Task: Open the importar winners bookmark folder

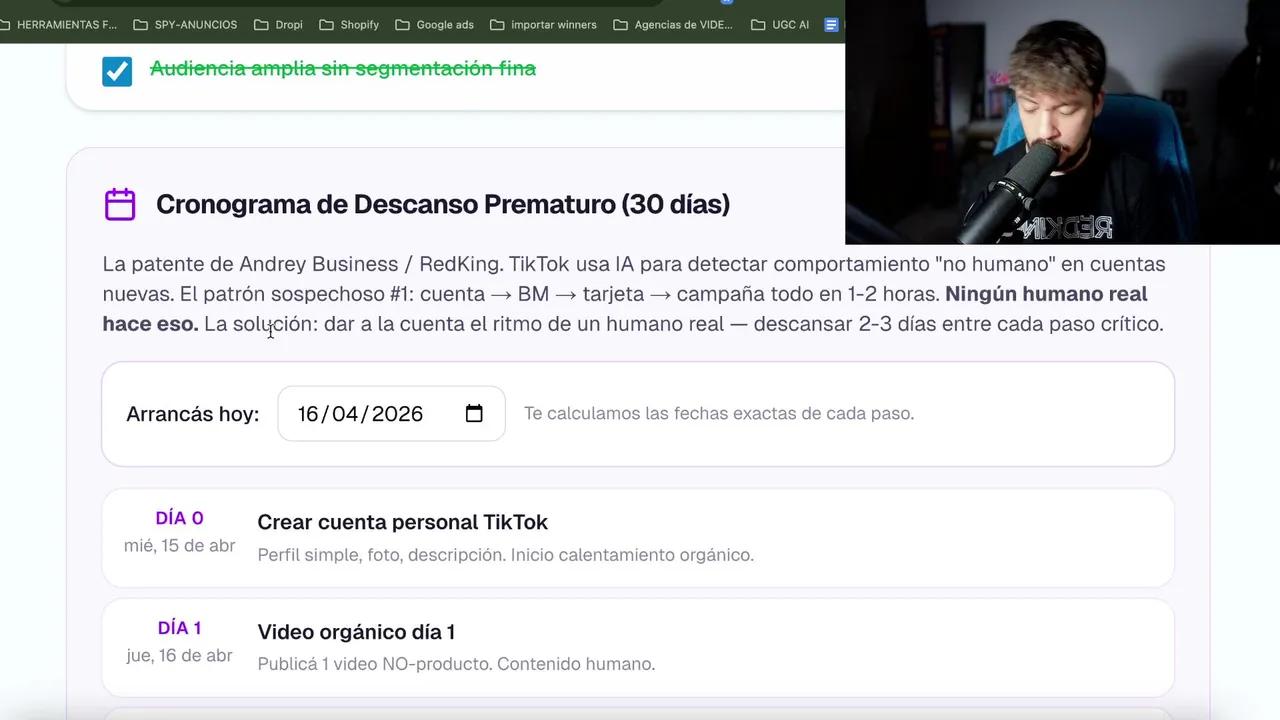Action: click(x=543, y=24)
